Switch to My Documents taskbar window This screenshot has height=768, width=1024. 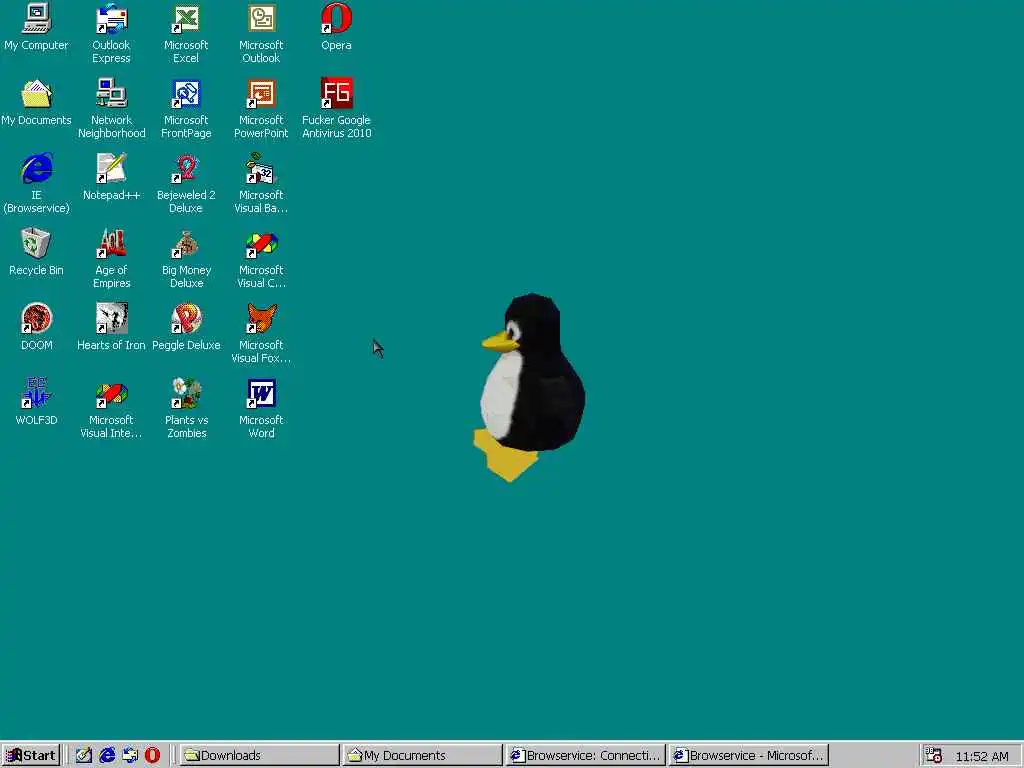click(423, 756)
